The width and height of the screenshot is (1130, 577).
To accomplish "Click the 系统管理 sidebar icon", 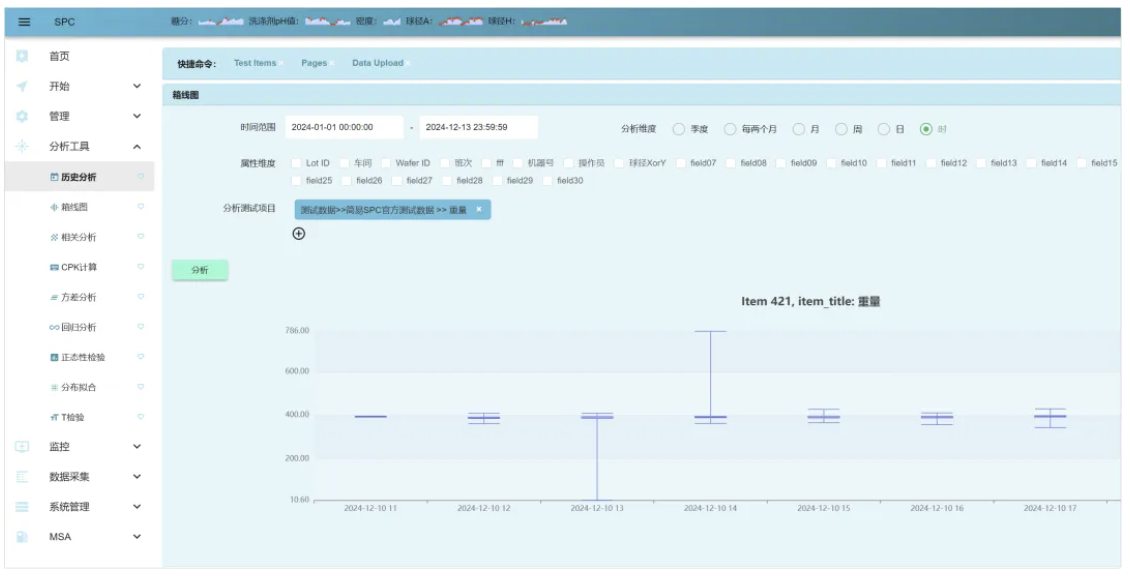I will click(x=22, y=507).
